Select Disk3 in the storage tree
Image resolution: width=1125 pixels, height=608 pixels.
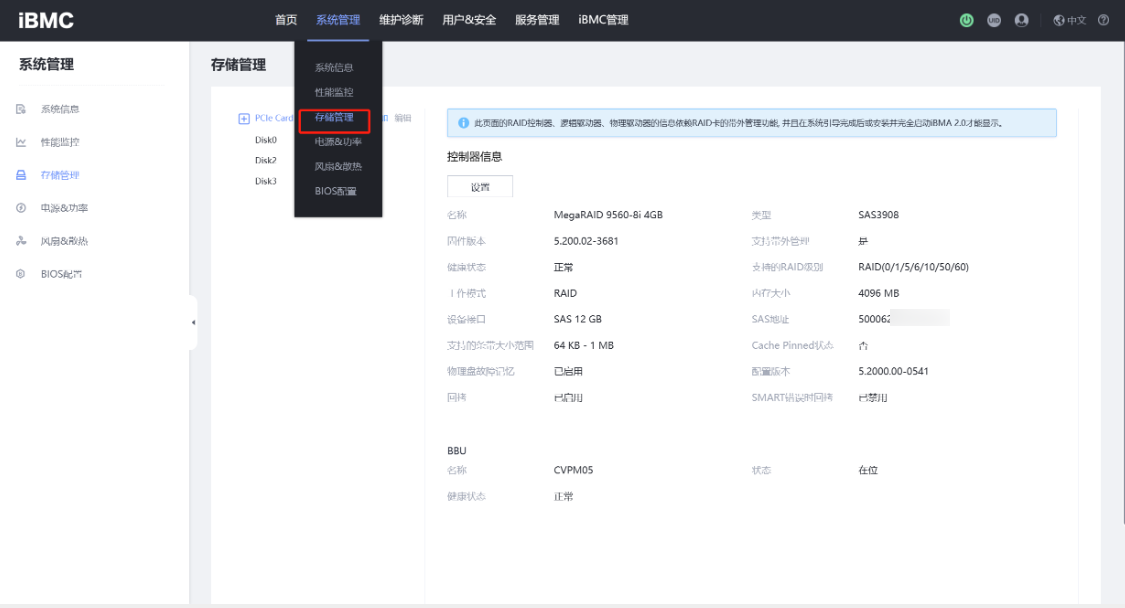[x=265, y=182]
